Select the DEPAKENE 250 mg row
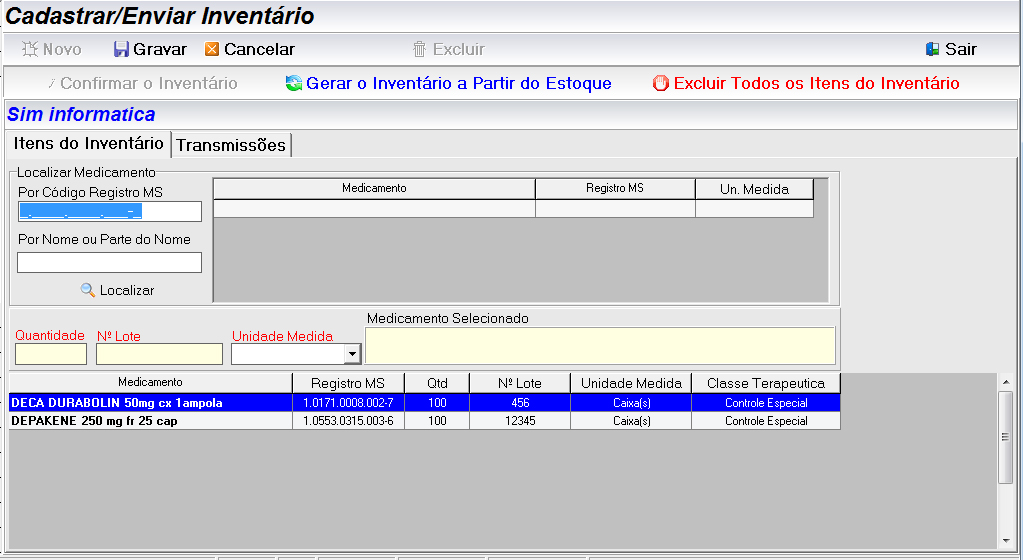This screenshot has height=560, width=1023. coord(150,421)
